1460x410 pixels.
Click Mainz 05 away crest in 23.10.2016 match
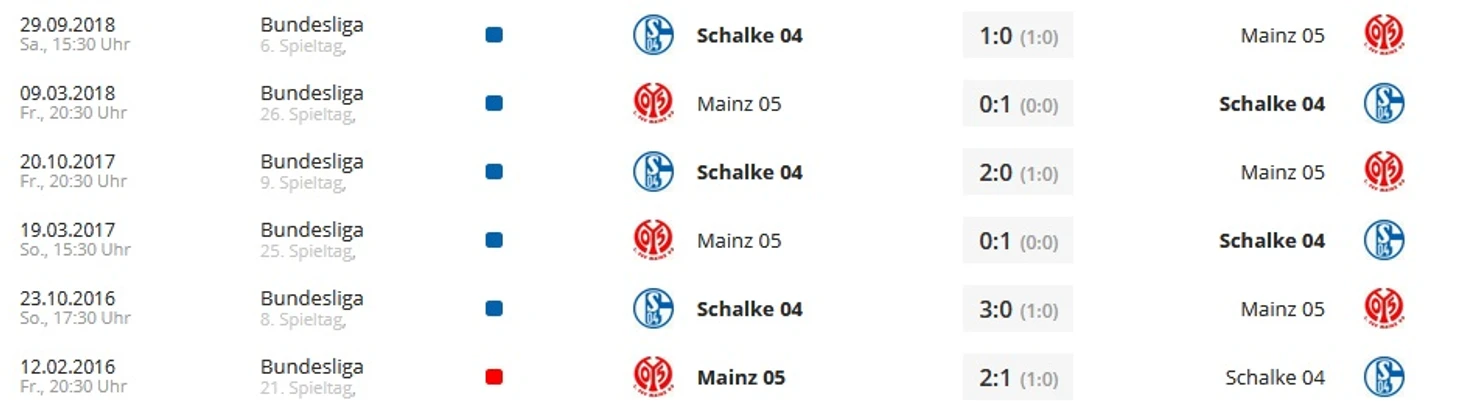tap(1384, 308)
